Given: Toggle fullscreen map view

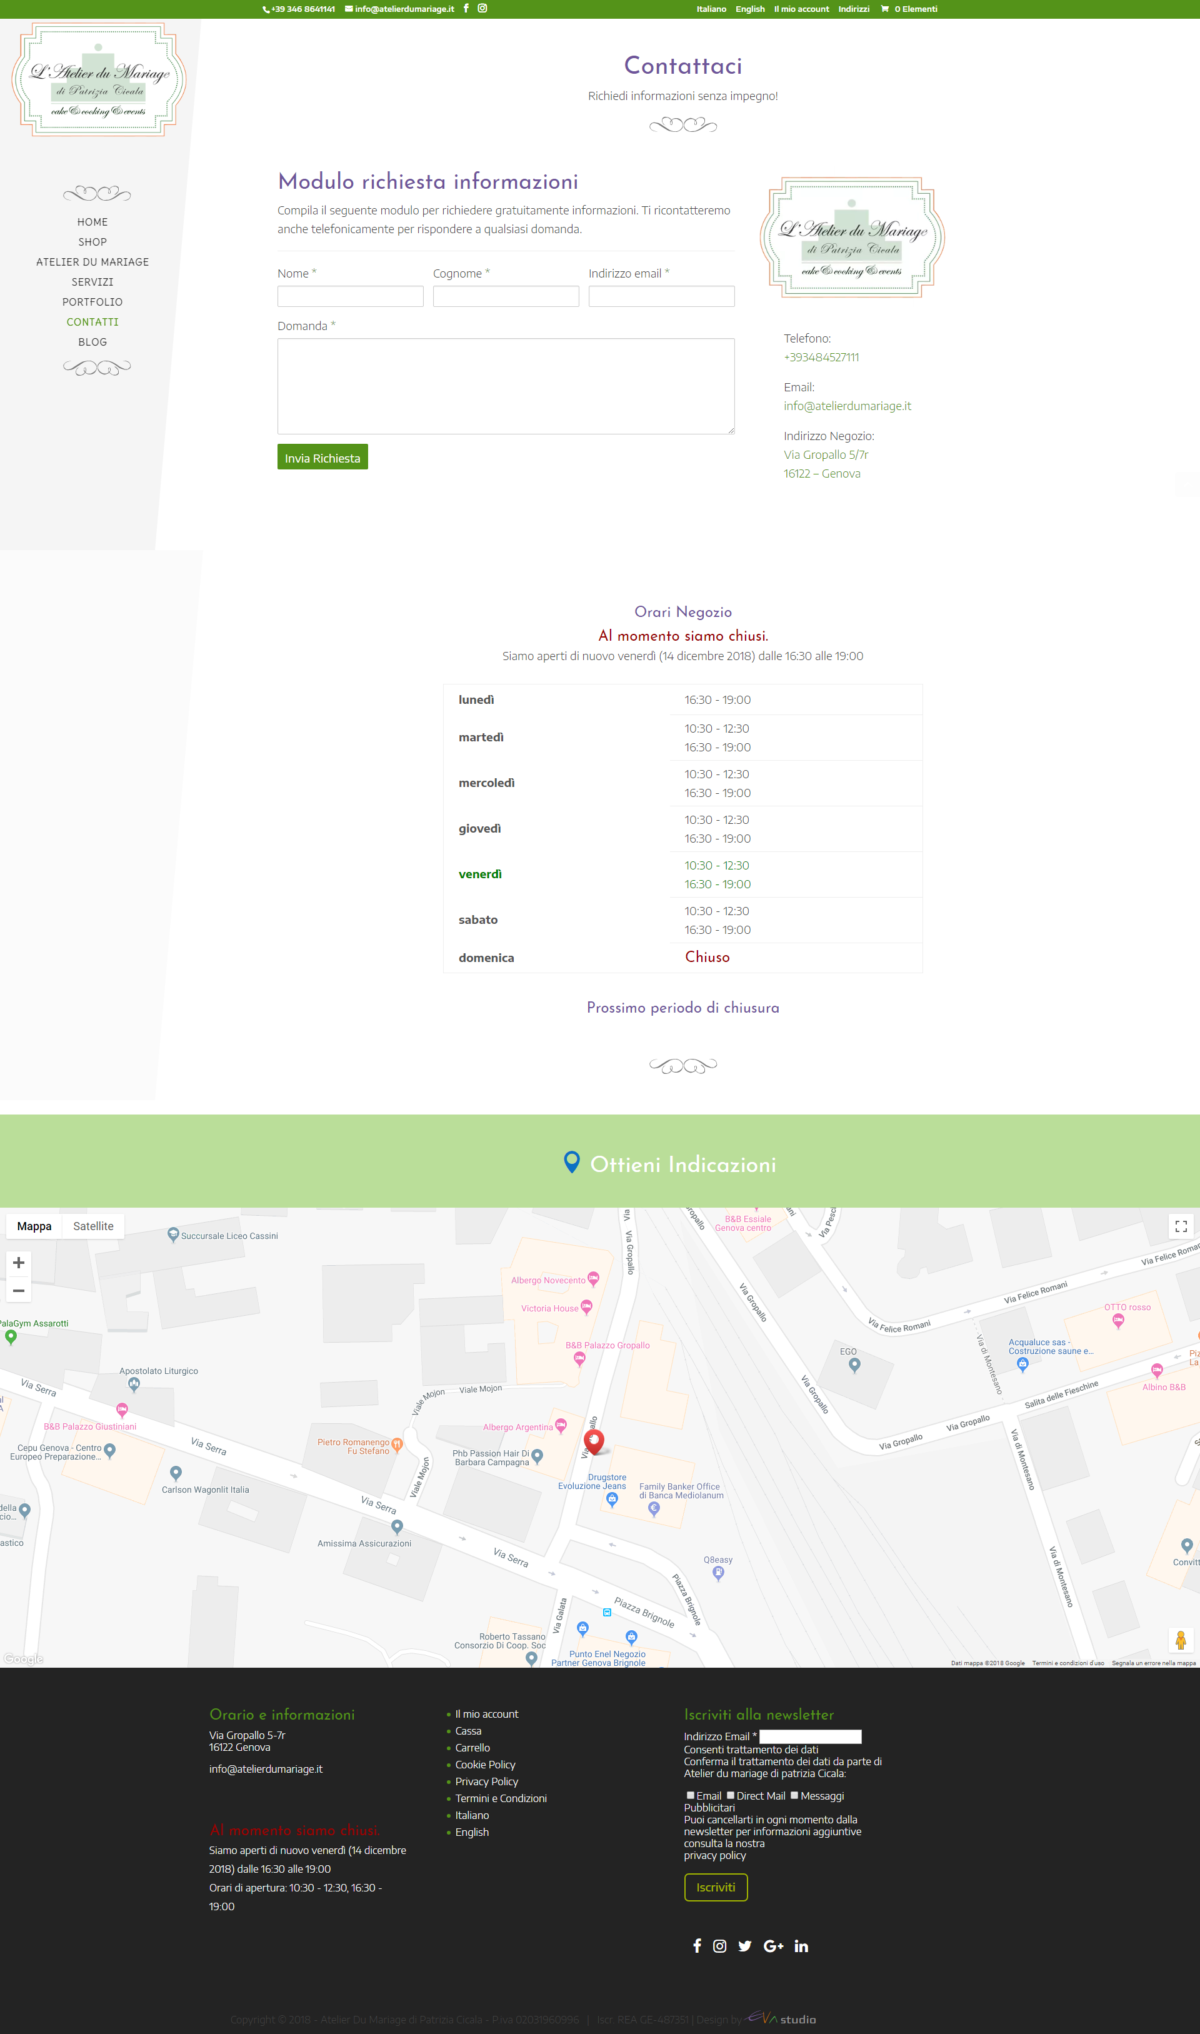Looking at the screenshot, I should pos(1181,1226).
